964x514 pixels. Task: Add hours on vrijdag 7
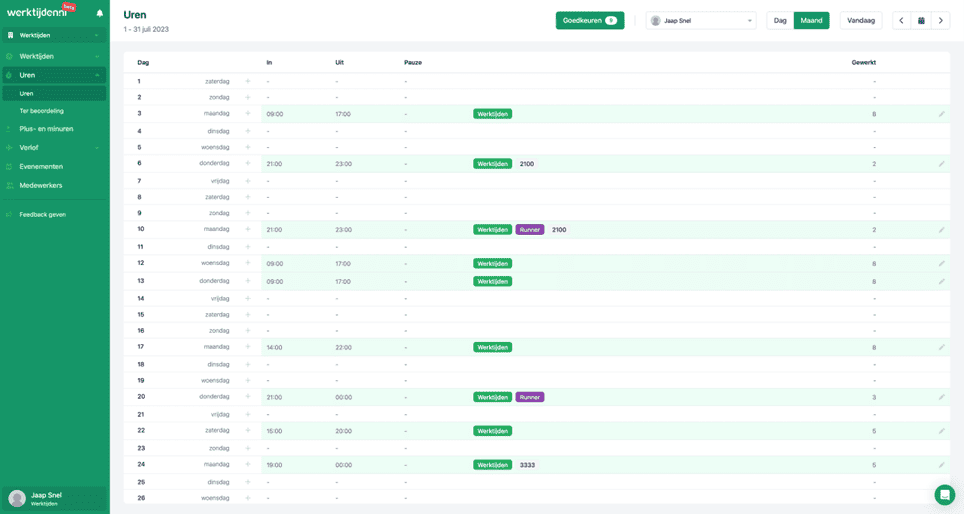pos(248,181)
